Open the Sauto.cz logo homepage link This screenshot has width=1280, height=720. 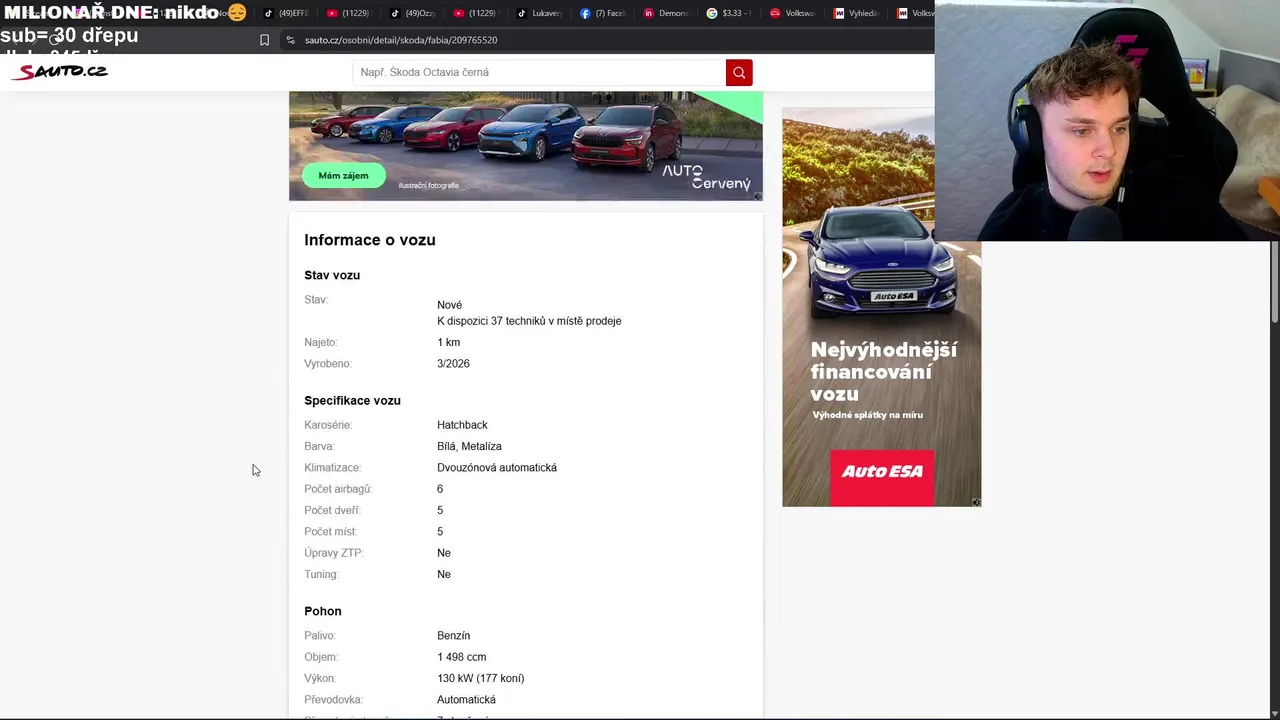(x=60, y=72)
